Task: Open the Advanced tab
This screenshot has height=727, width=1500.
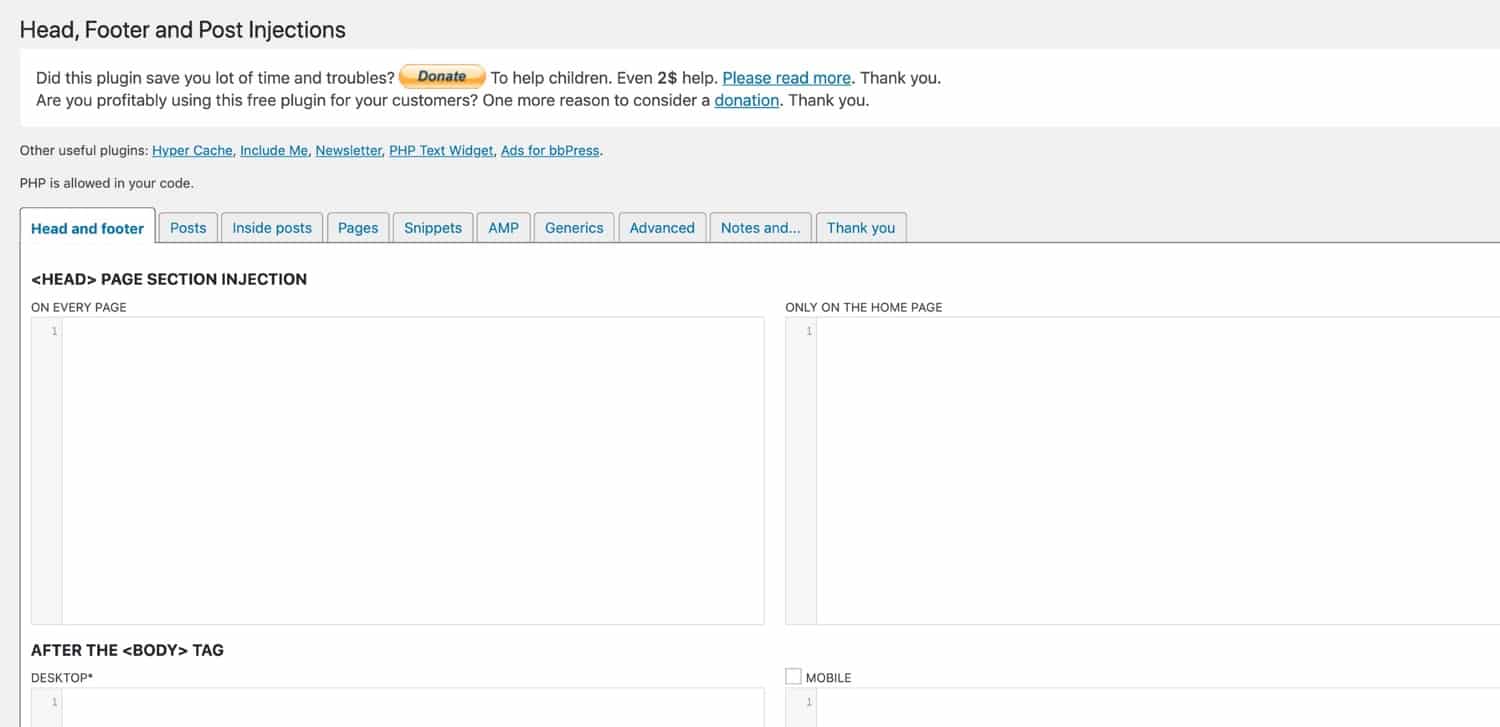Action: point(662,228)
